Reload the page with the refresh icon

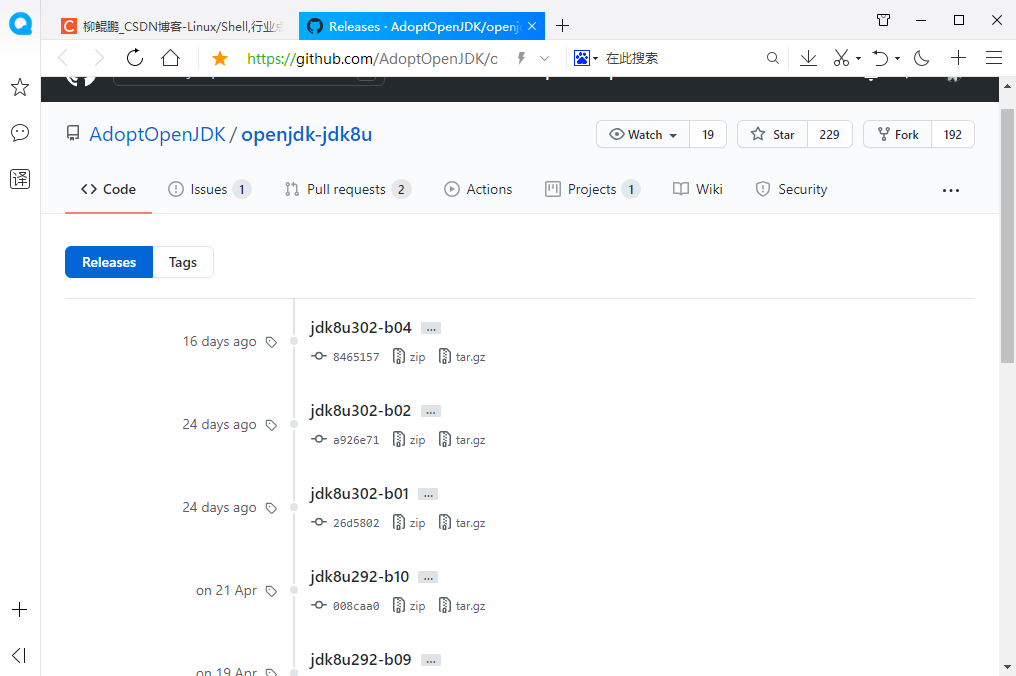pos(135,58)
